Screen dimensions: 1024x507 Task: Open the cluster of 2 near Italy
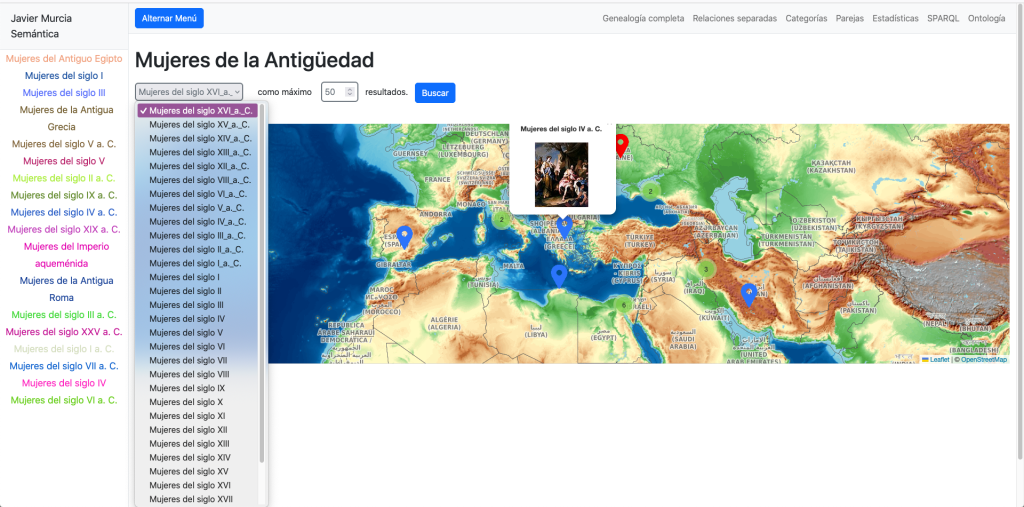click(501, 220)
